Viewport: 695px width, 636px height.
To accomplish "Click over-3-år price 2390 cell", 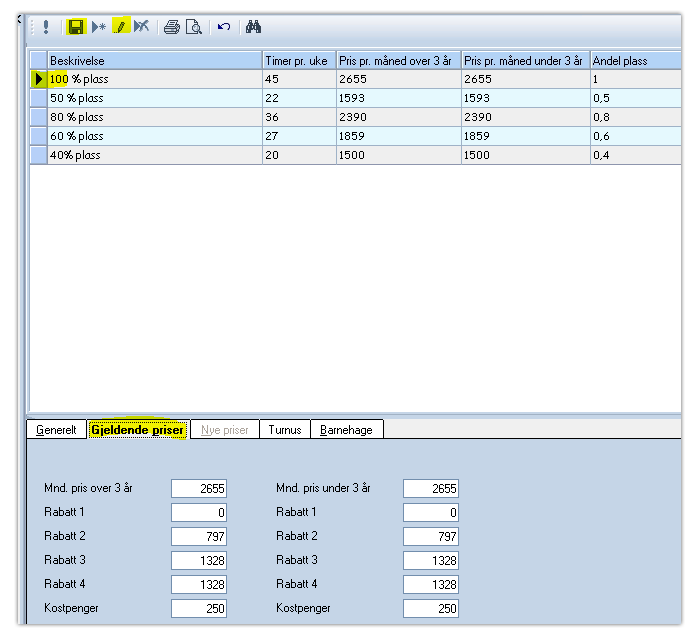I will coord(398,117).
